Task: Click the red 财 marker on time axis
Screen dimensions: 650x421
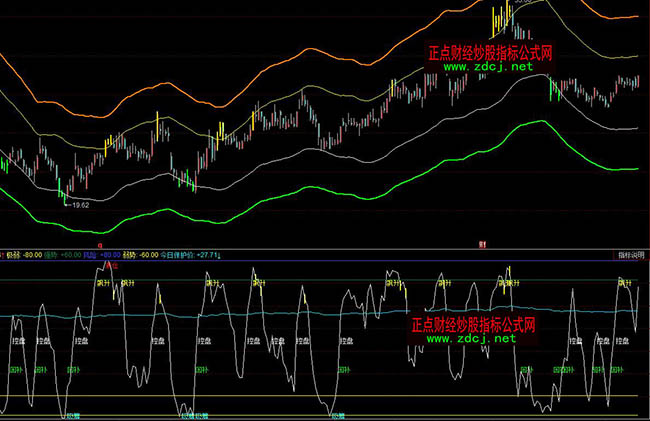Action: click(482, 244)
